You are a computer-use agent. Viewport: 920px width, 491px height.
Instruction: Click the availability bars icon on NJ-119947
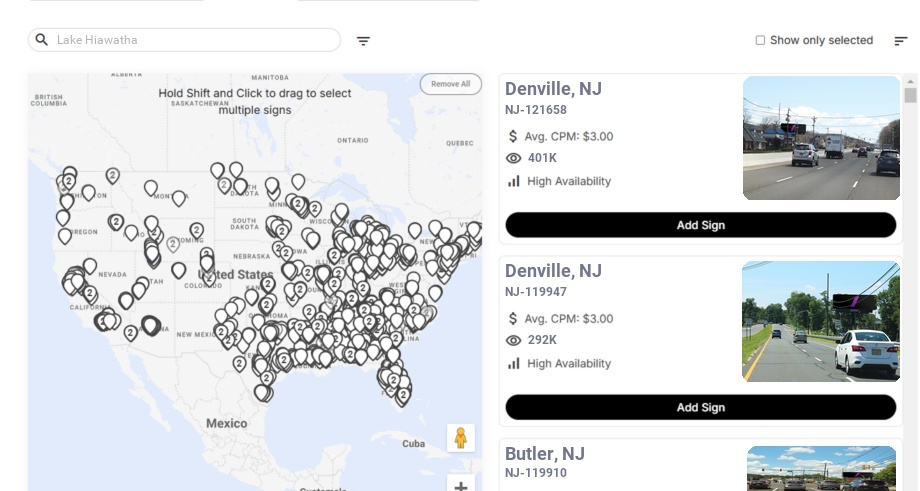pos(514,363)
